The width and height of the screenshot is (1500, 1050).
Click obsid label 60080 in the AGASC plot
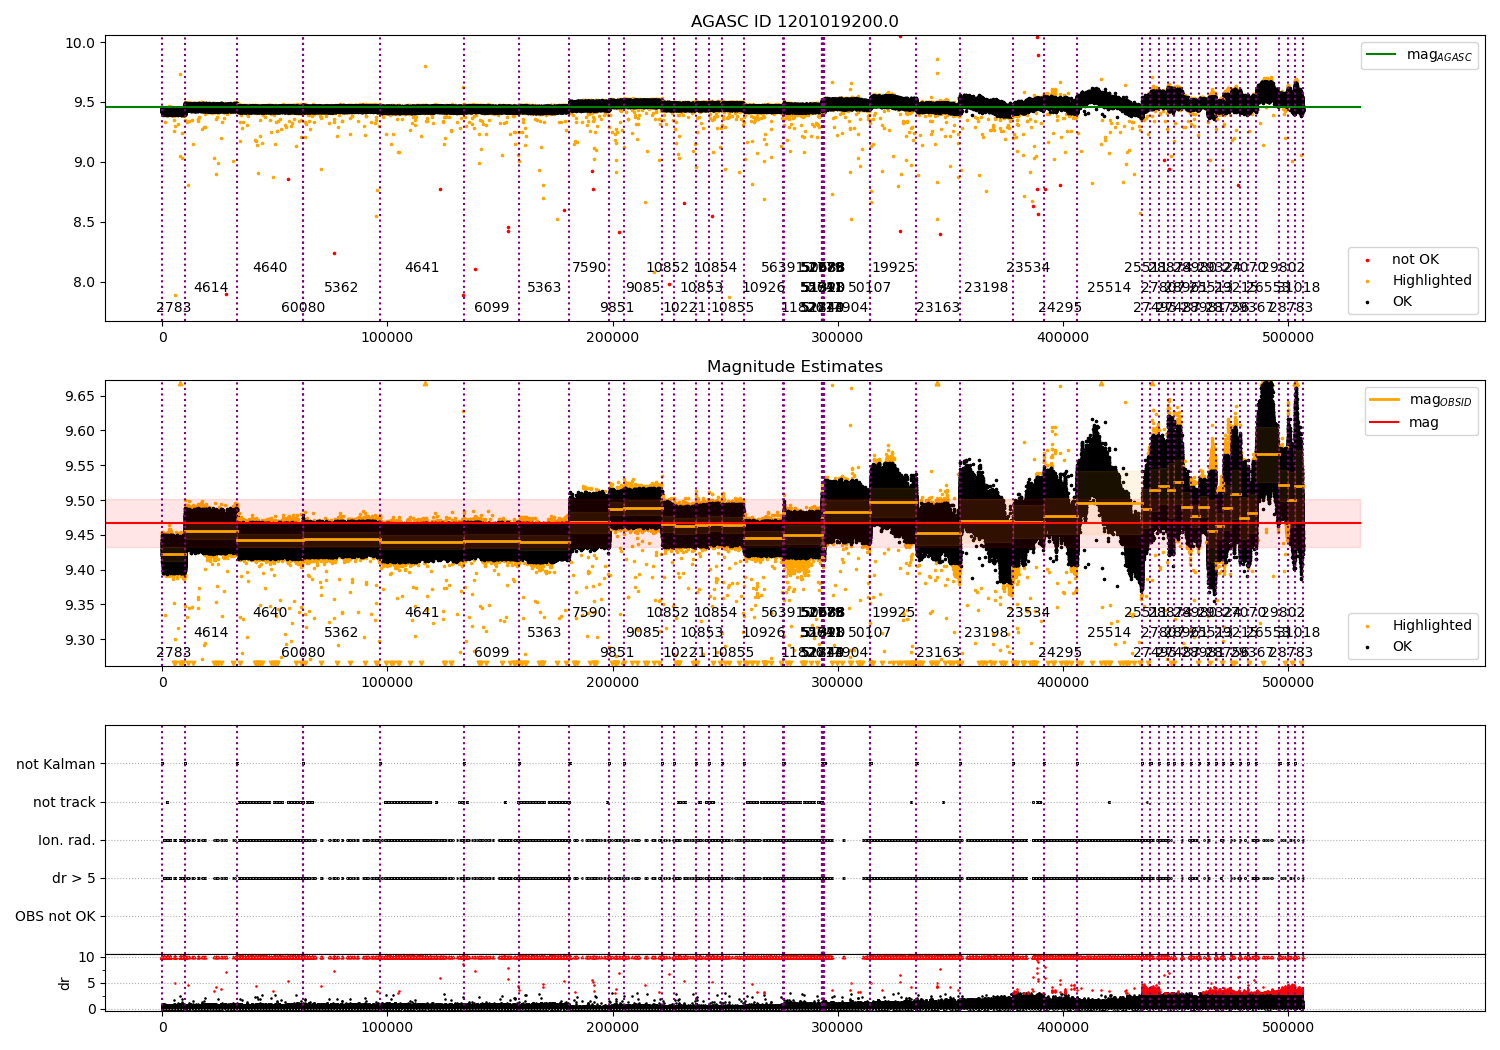click(x=303, y=308)
